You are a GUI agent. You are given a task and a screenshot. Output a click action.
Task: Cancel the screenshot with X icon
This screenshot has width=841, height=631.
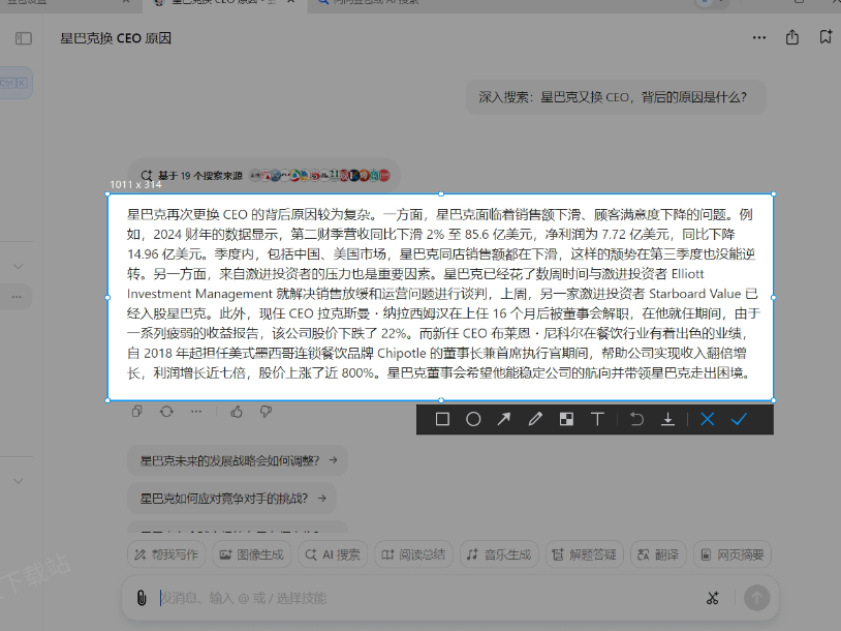(x=707, y=419)
